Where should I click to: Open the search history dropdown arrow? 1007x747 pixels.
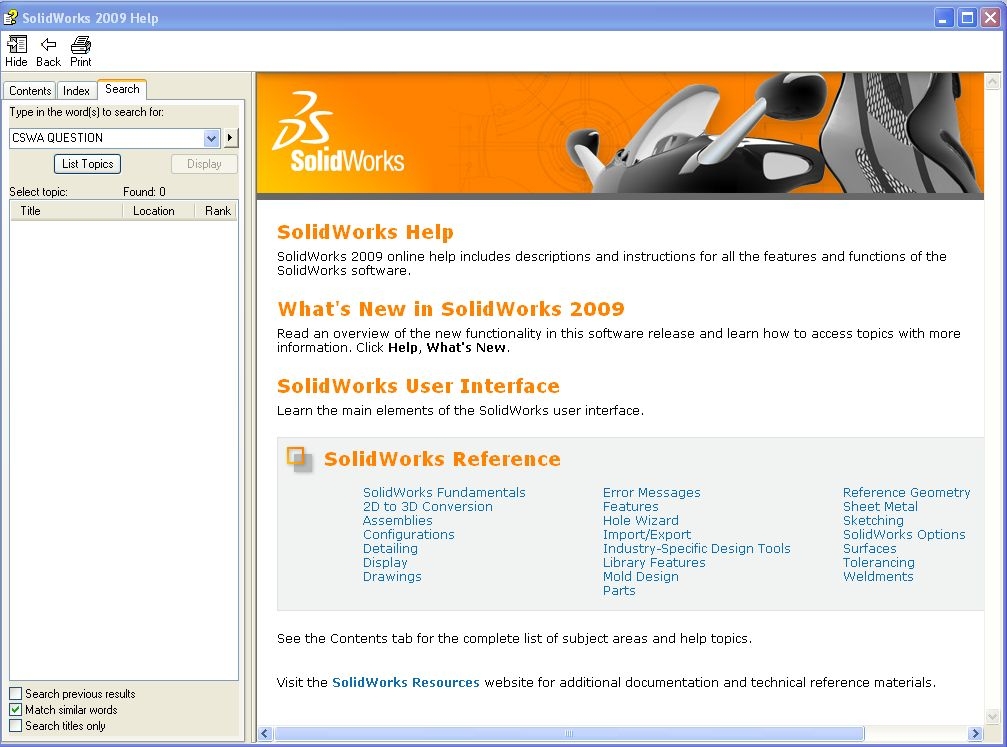pyautogui.click(x=211, y=138)
